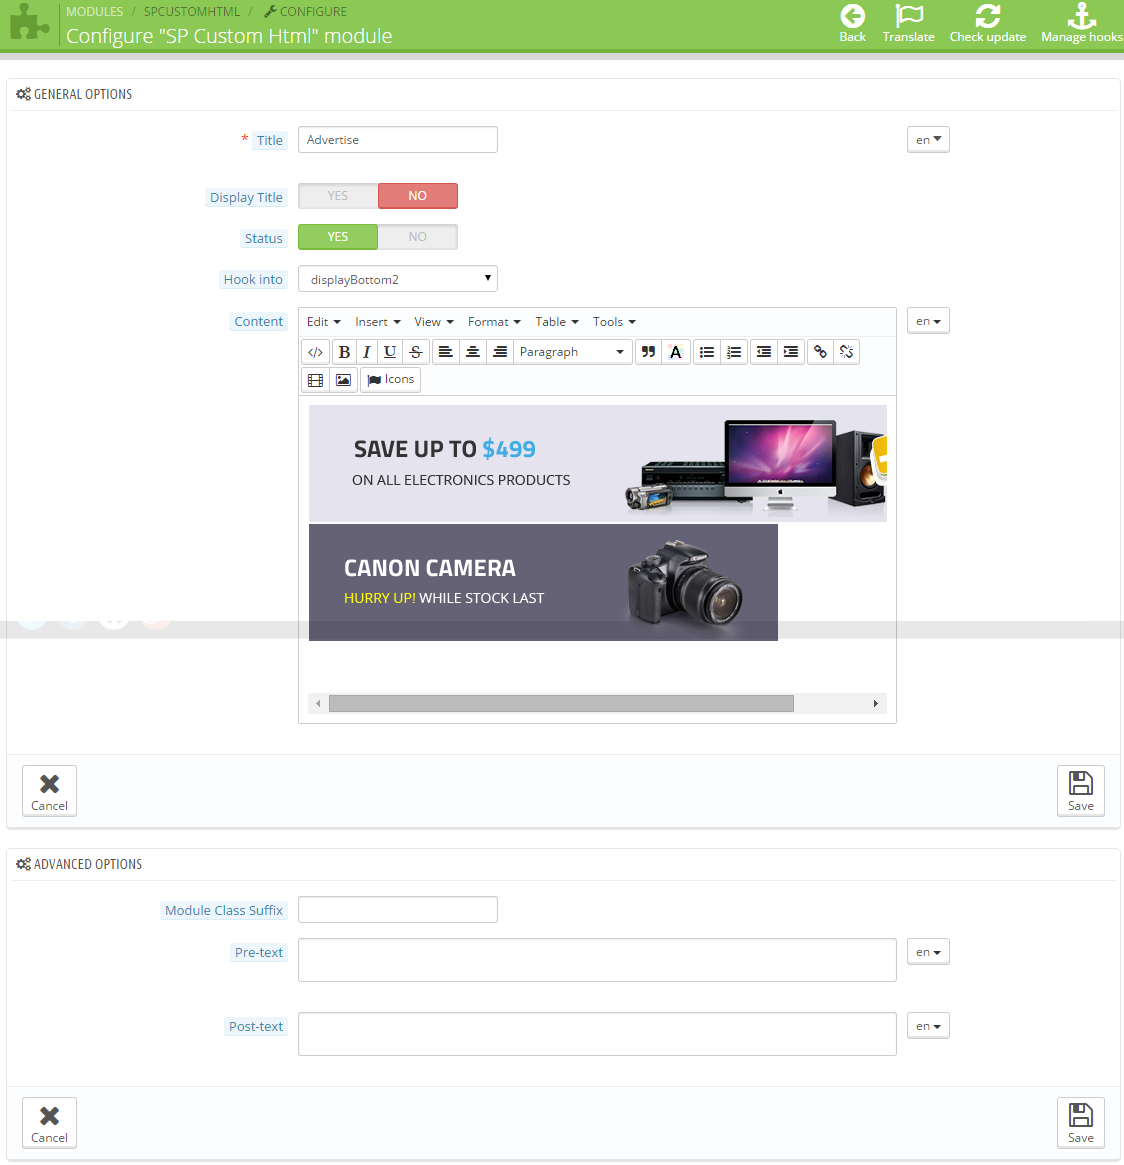Select the Canon Camera banner image

[543, 582]
